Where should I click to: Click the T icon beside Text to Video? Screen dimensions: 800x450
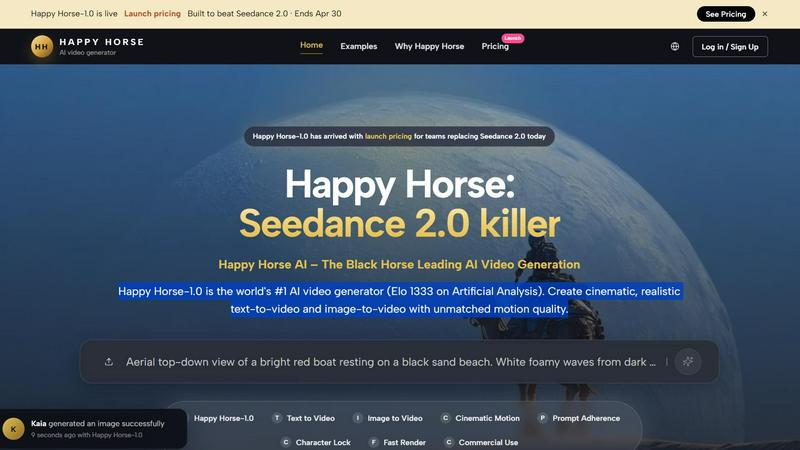coord(277,418)
